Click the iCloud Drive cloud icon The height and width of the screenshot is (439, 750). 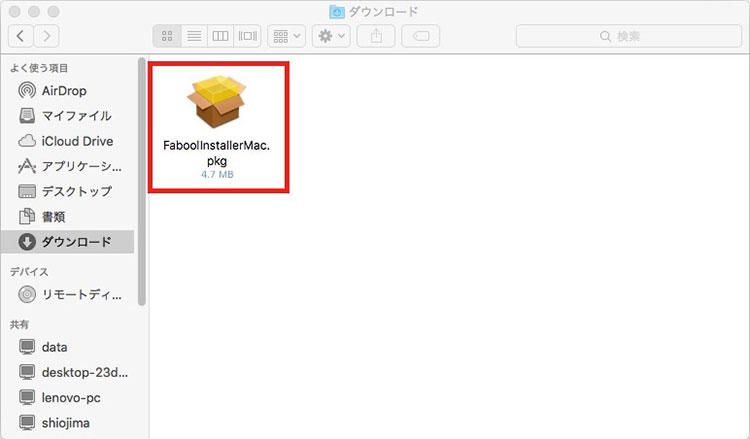[x=27, y=141]
